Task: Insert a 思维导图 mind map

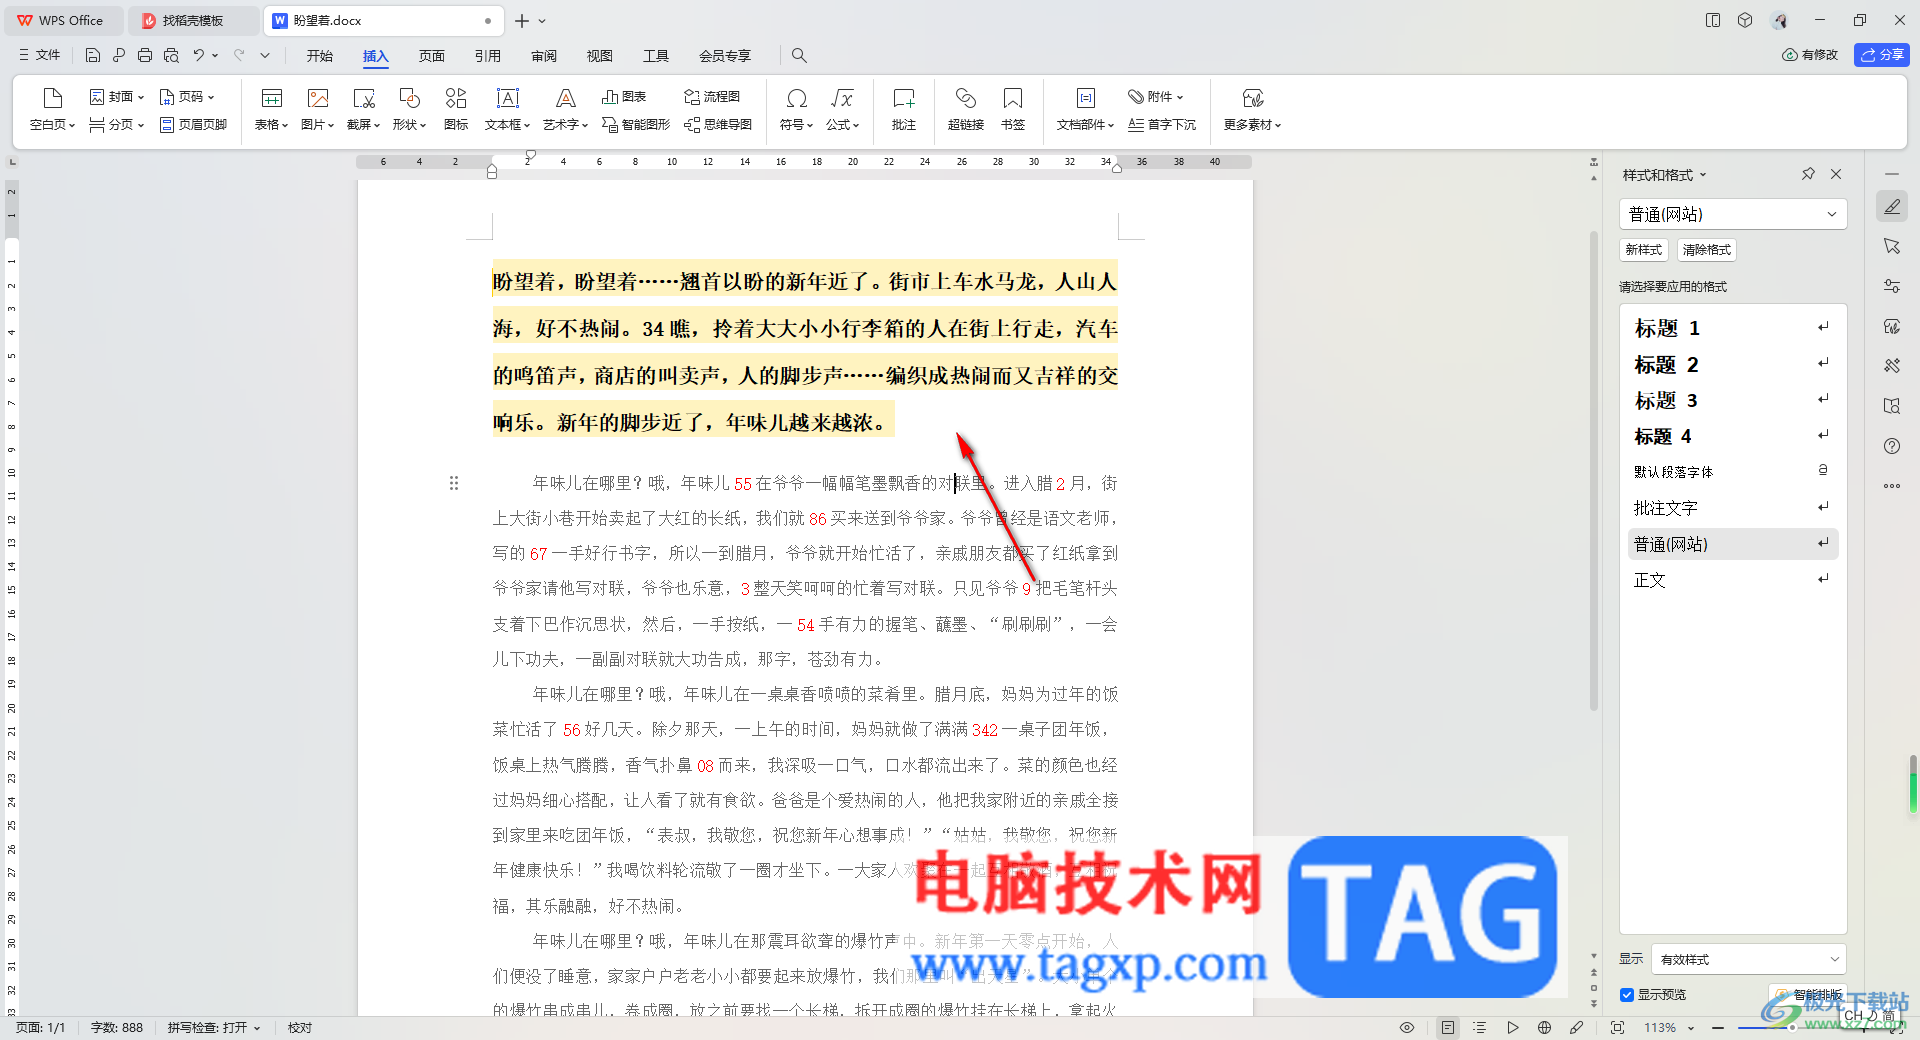Action: 718,125
